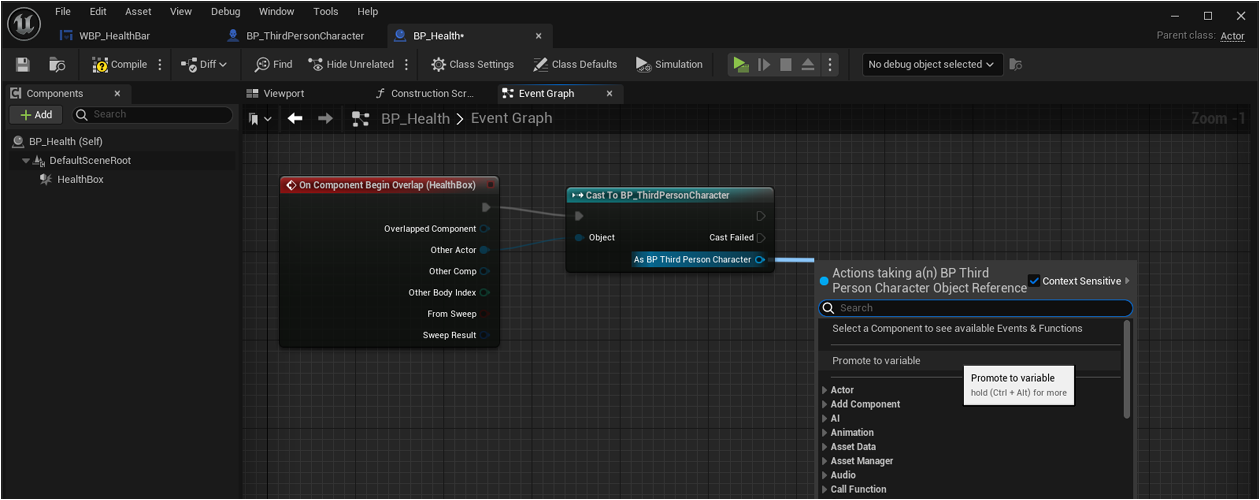Click the Overlapped Component output pin
1260x500 pixels.
tap(485, 229)
